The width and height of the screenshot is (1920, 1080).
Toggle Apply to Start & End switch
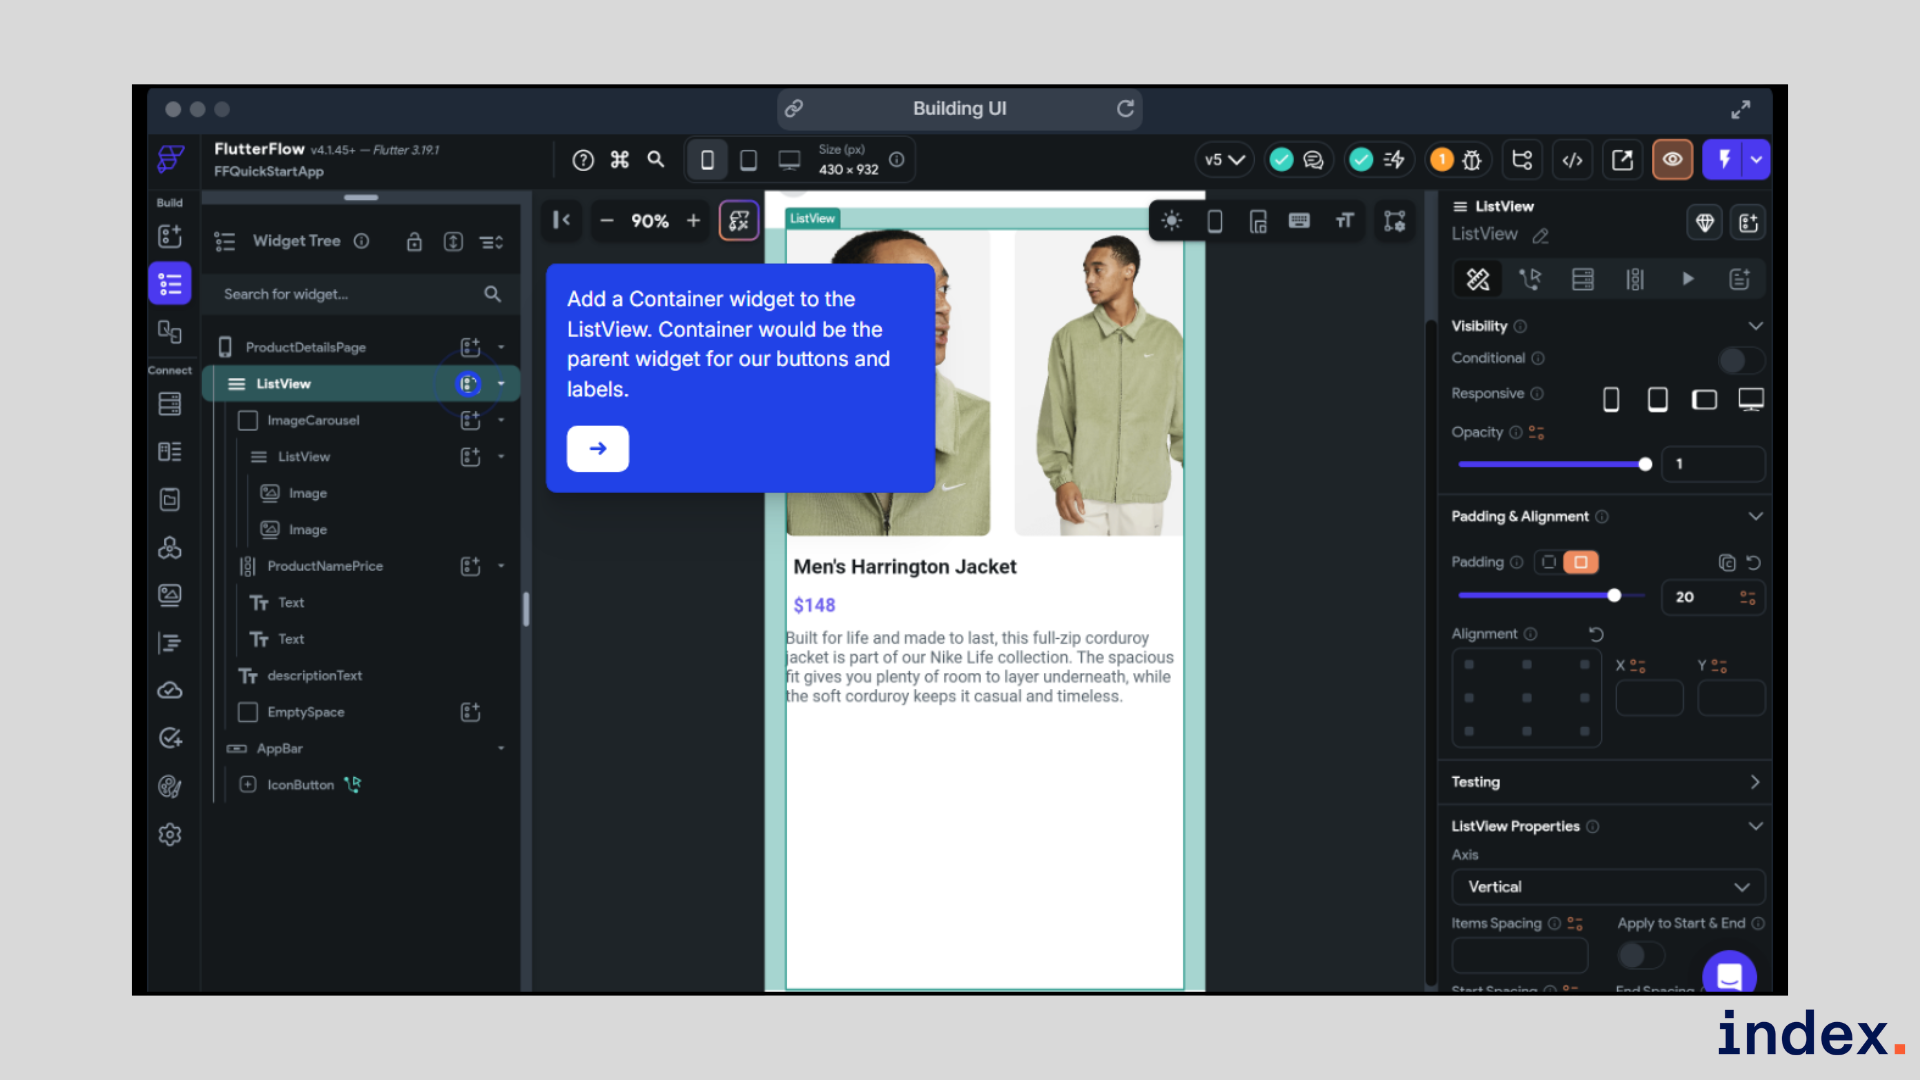[x=1640, y=955]
